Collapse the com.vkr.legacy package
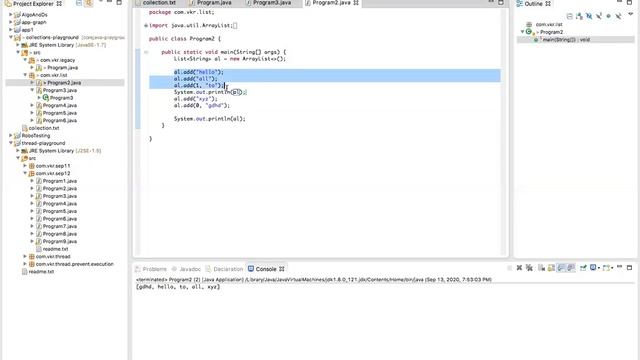This screenshot has height=360, width=640. pyautogui.click(x=25, y=60)
